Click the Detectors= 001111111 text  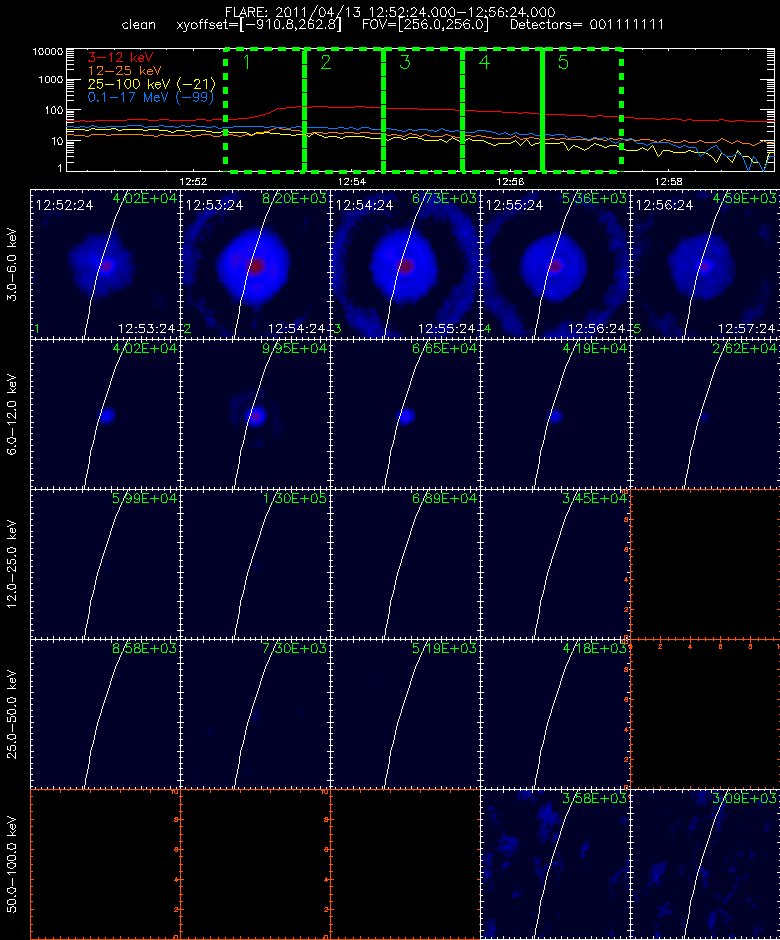[586, 25]
